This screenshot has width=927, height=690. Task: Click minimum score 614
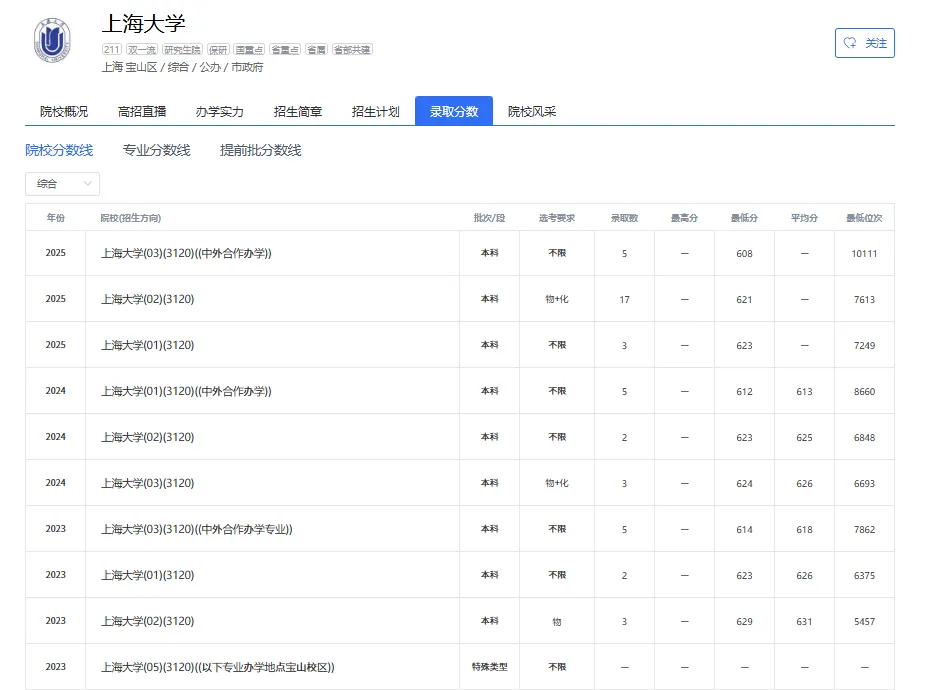coord(744,529)
